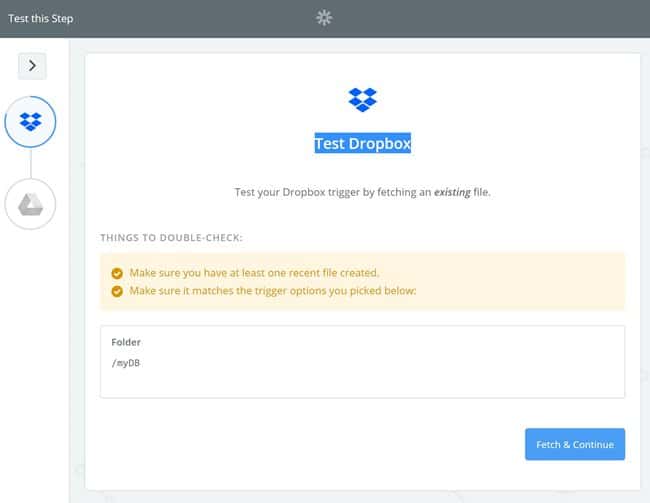Screen dimensions: 650x503
Task: Click the 'Test this Step' header title
Action: click(40, 18)
